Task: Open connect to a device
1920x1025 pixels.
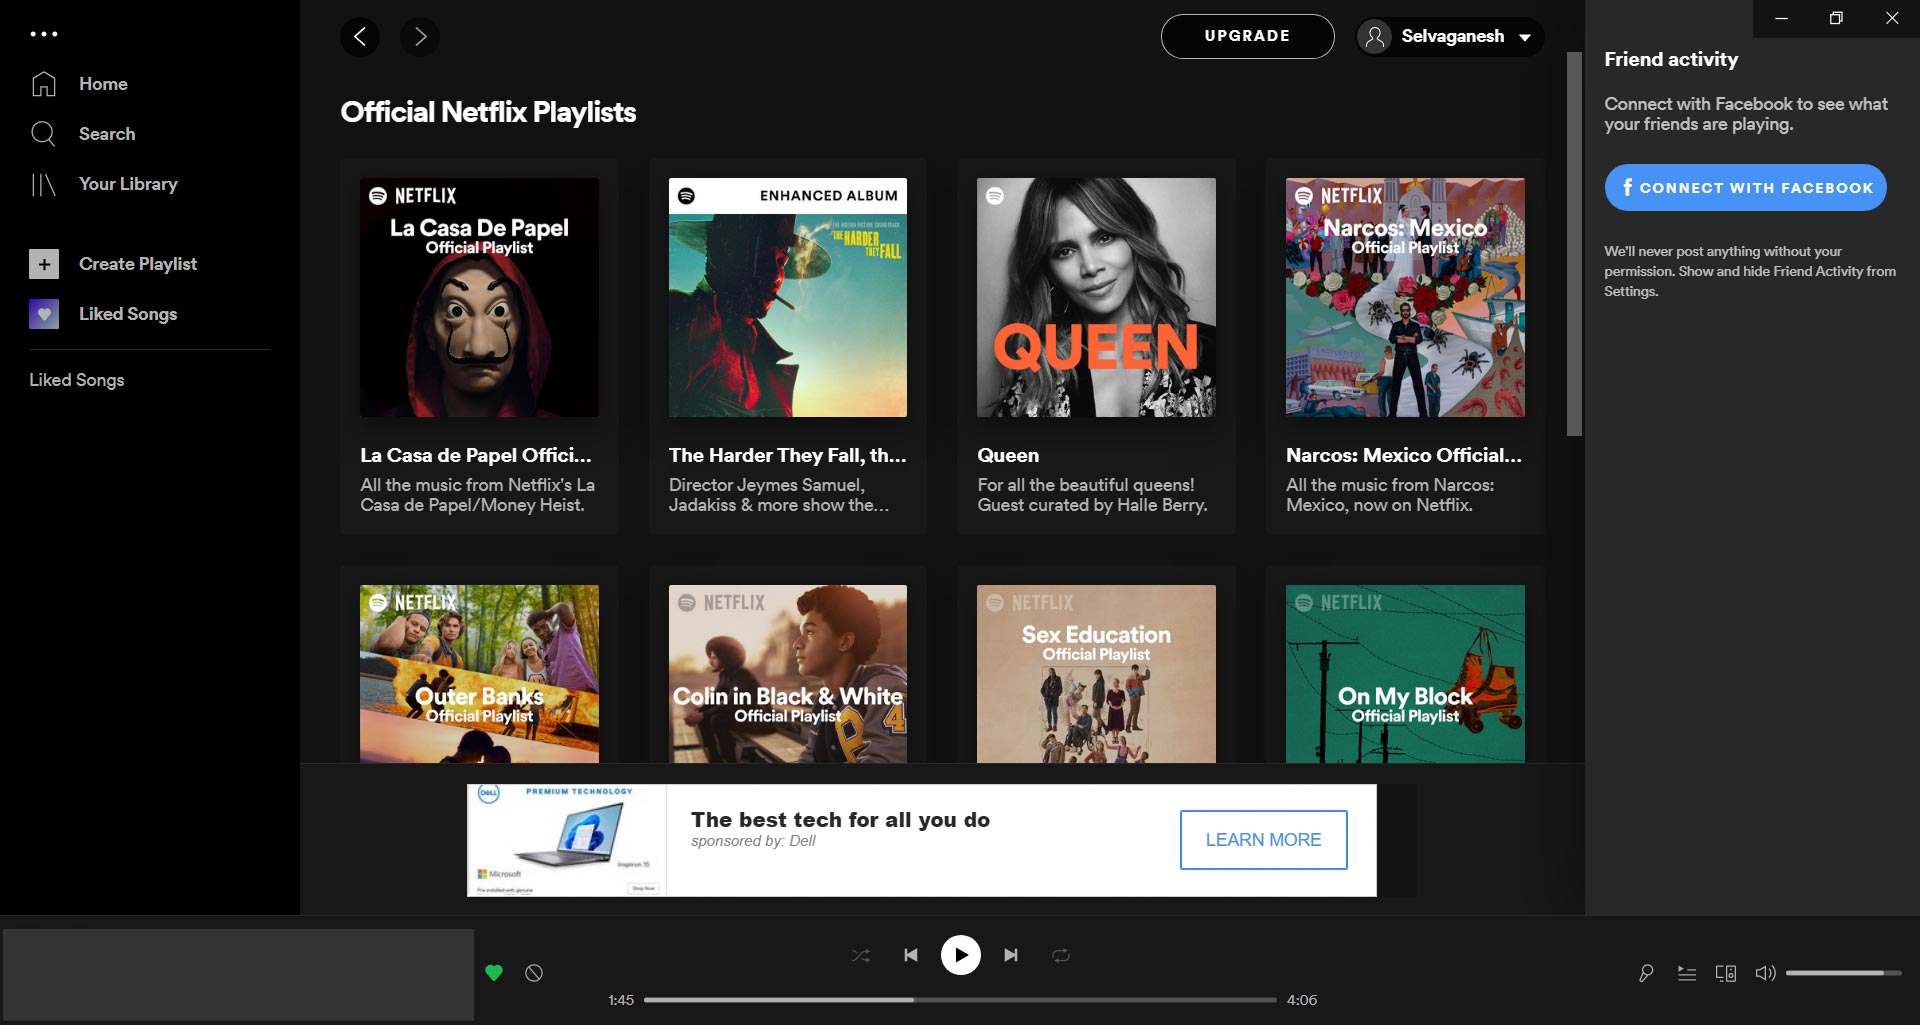Action: click(x=1726, y=973)
